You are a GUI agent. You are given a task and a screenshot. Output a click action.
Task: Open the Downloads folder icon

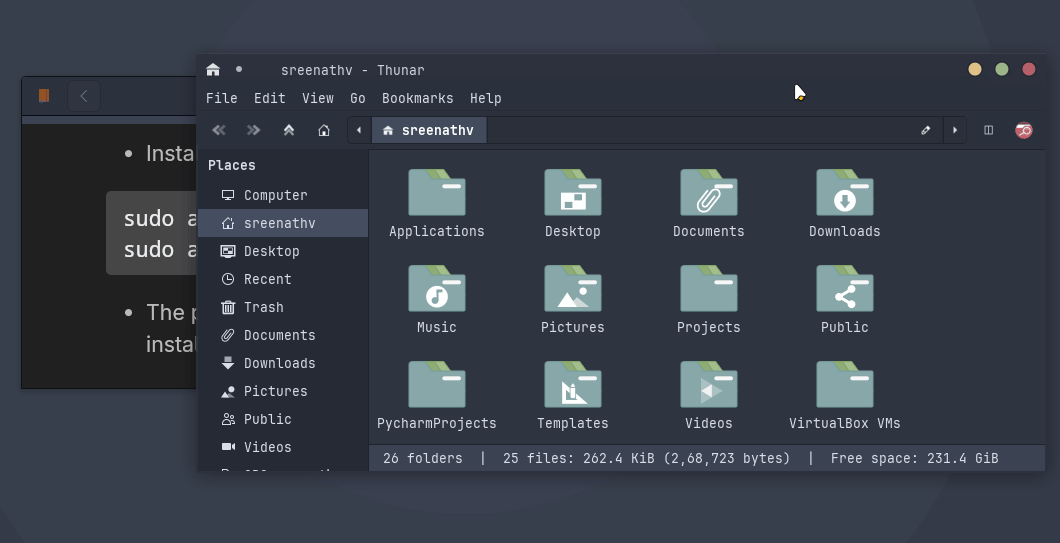pyautogui.click(x=844, y=193)
